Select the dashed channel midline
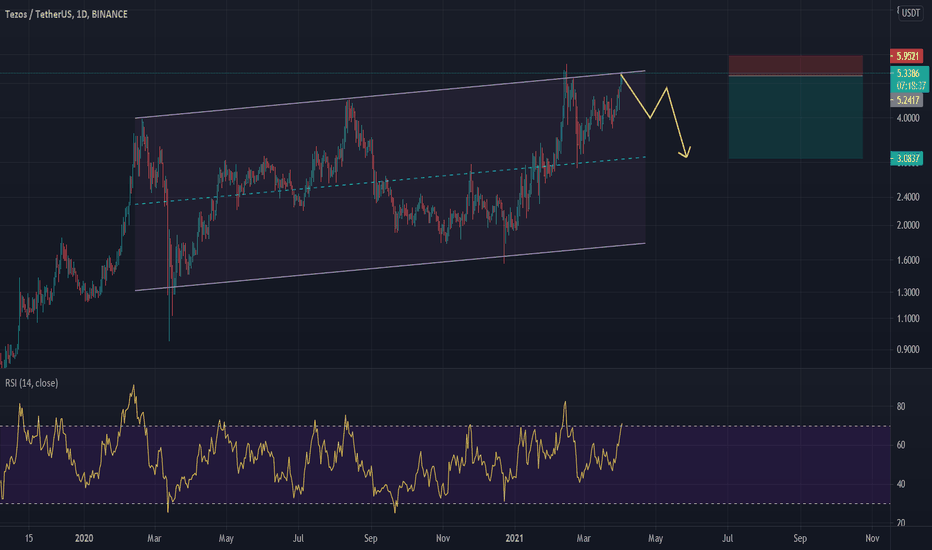This screenshot has width=932, height=550. 390,181
